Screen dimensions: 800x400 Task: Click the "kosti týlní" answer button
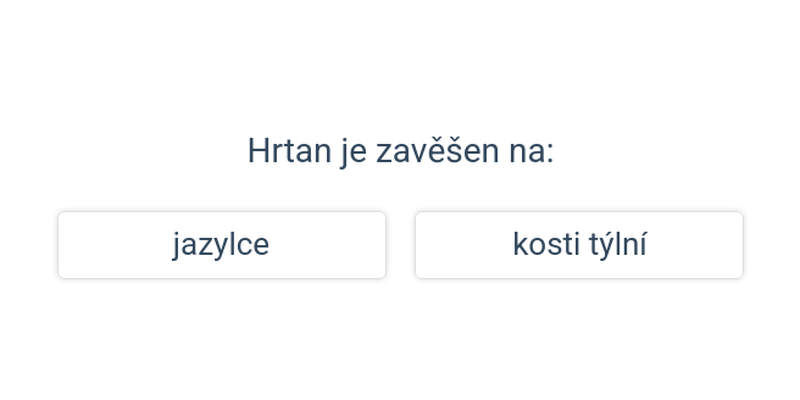click(x=579, y=245)
